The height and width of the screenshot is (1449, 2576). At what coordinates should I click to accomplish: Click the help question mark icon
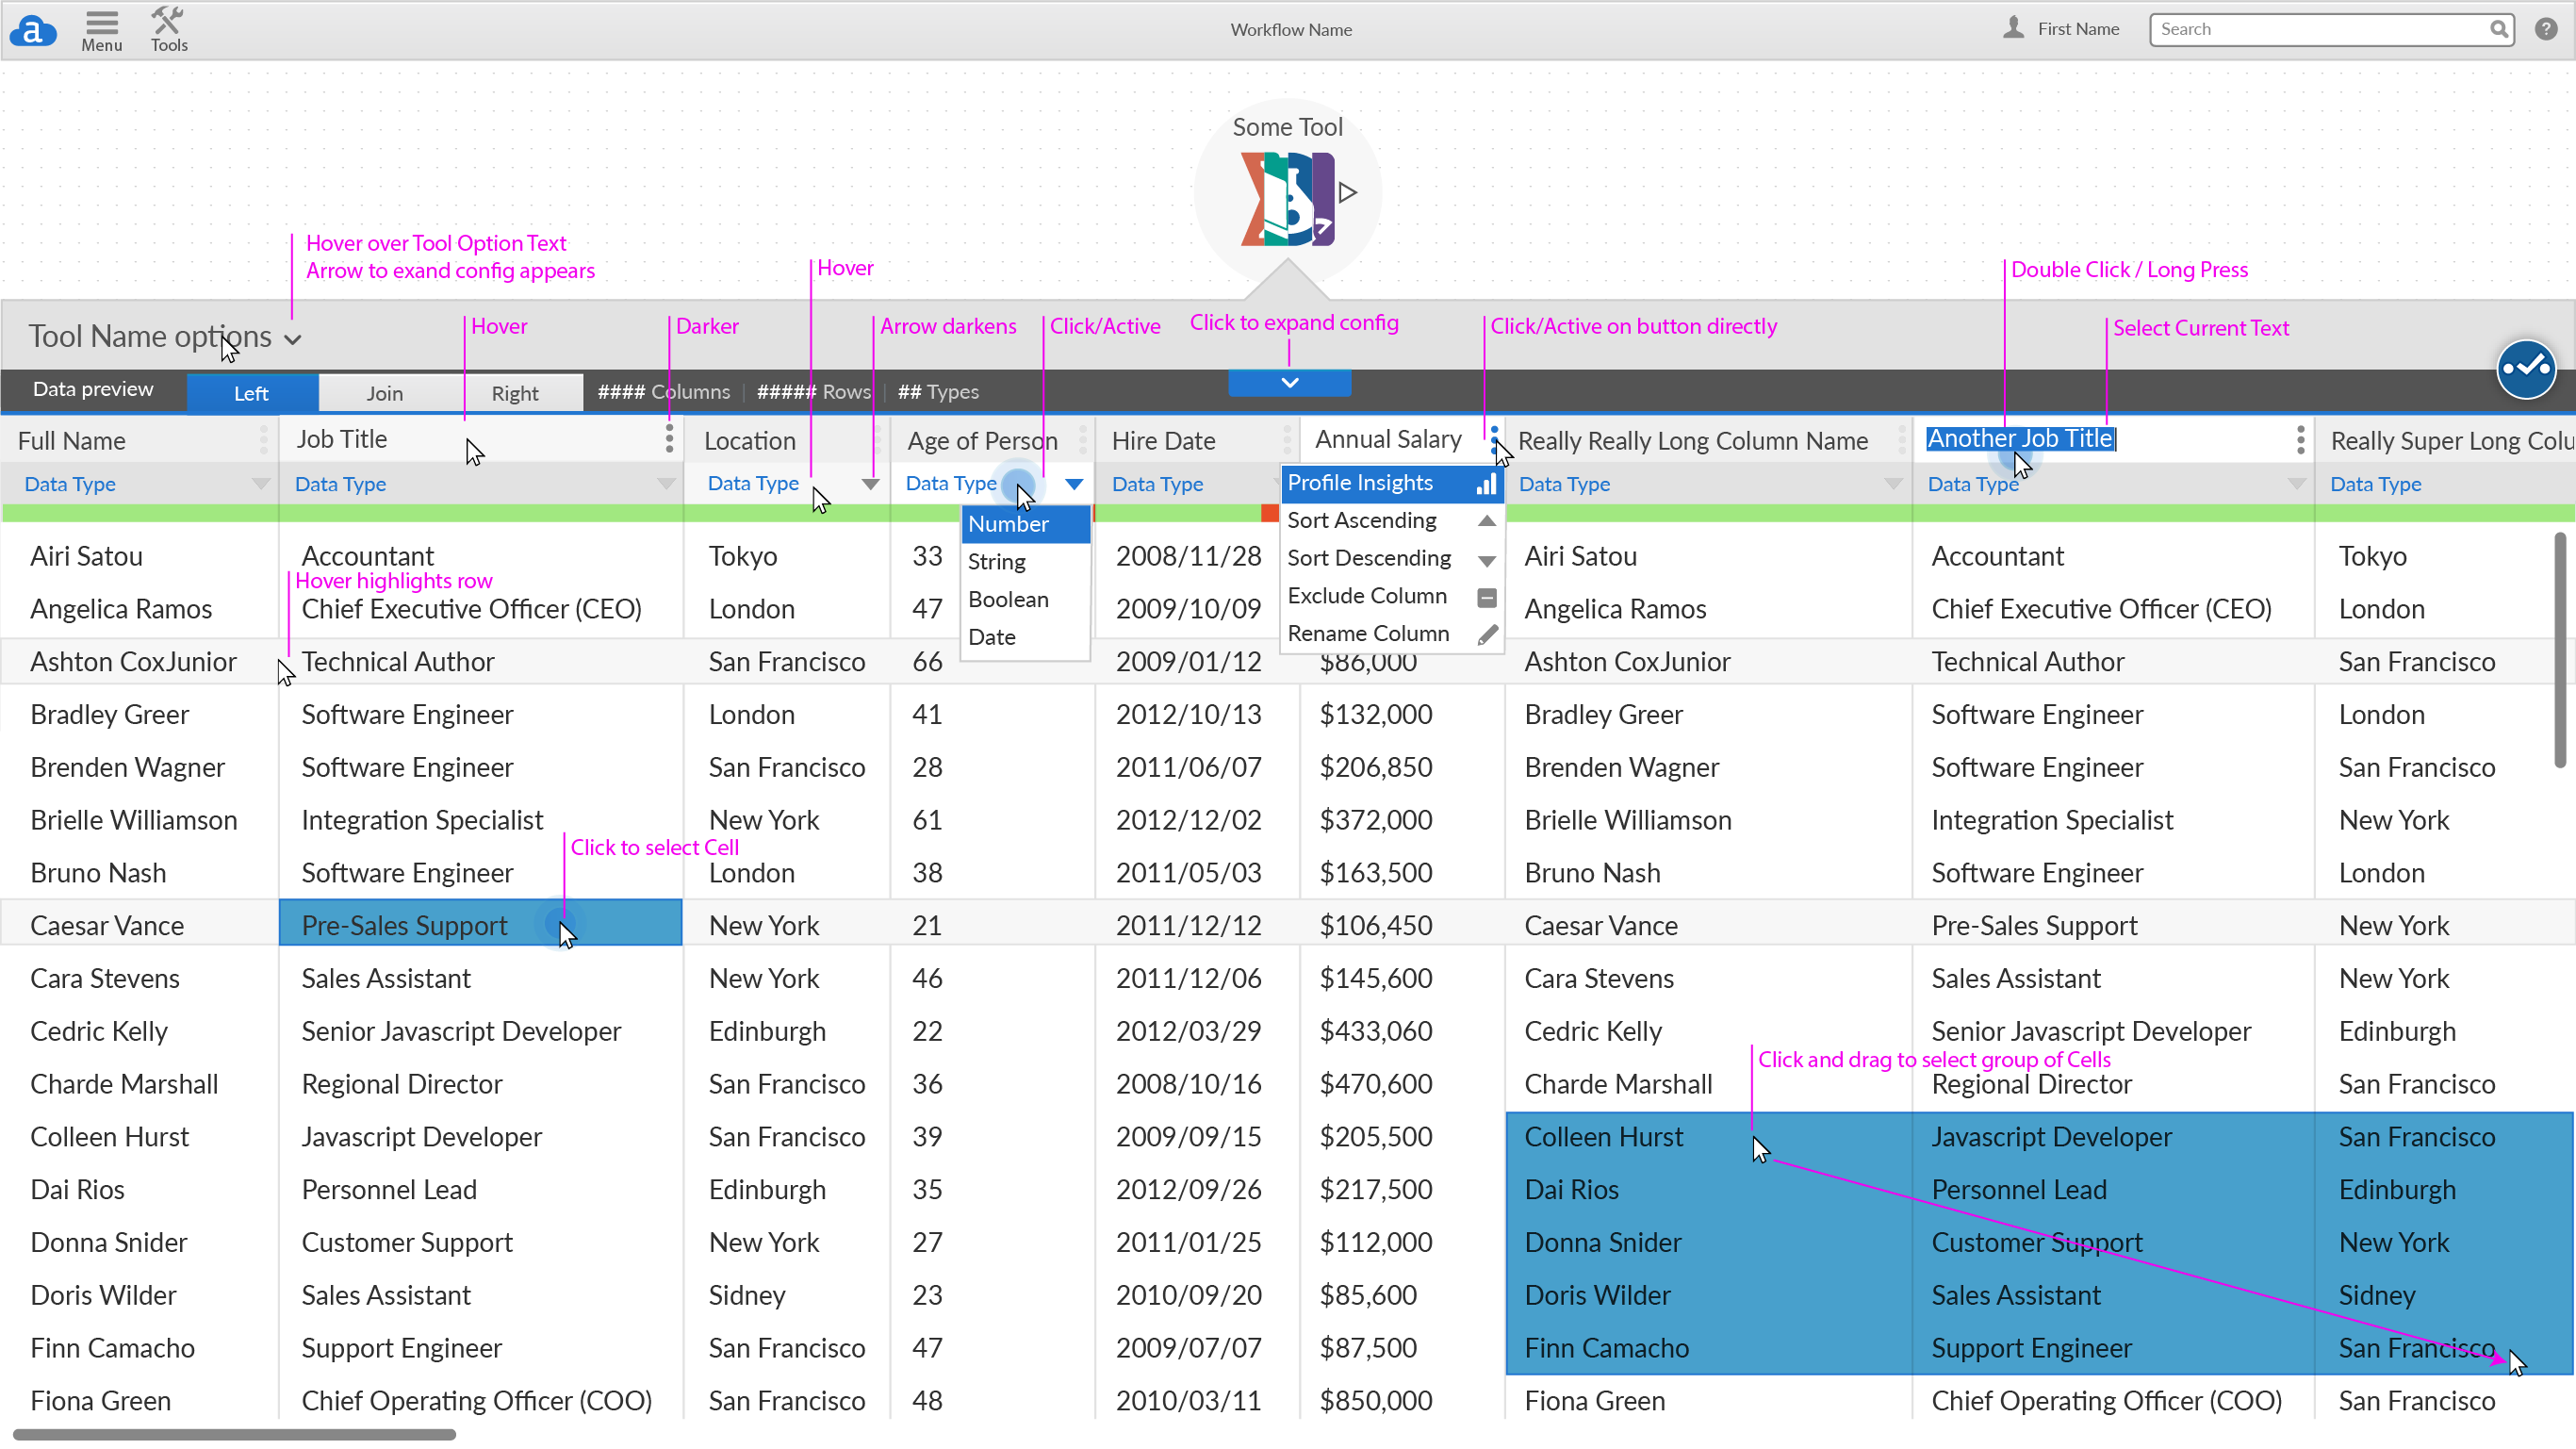click(2545, 29)
